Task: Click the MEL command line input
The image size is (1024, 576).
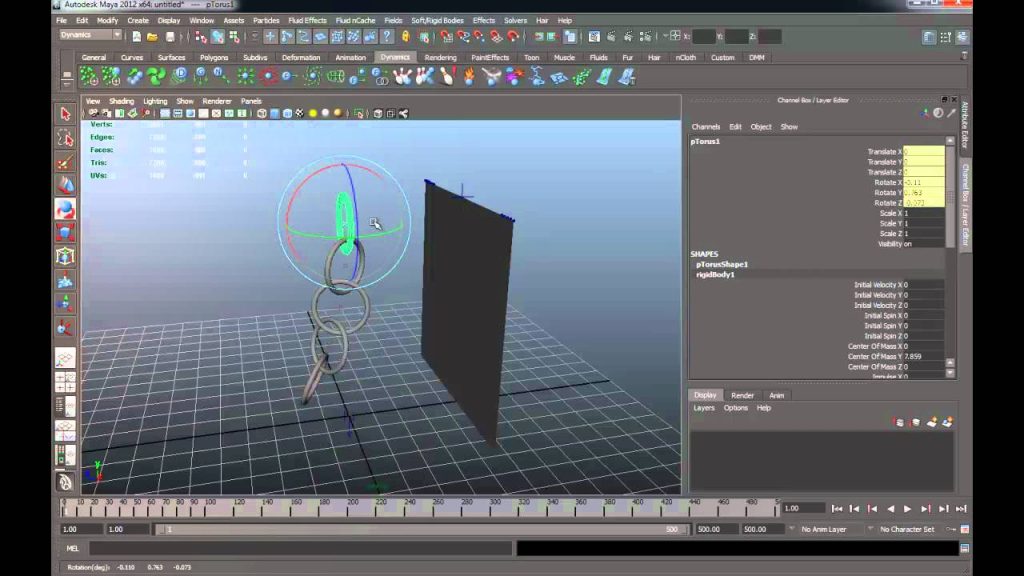Action: point(300,549)
